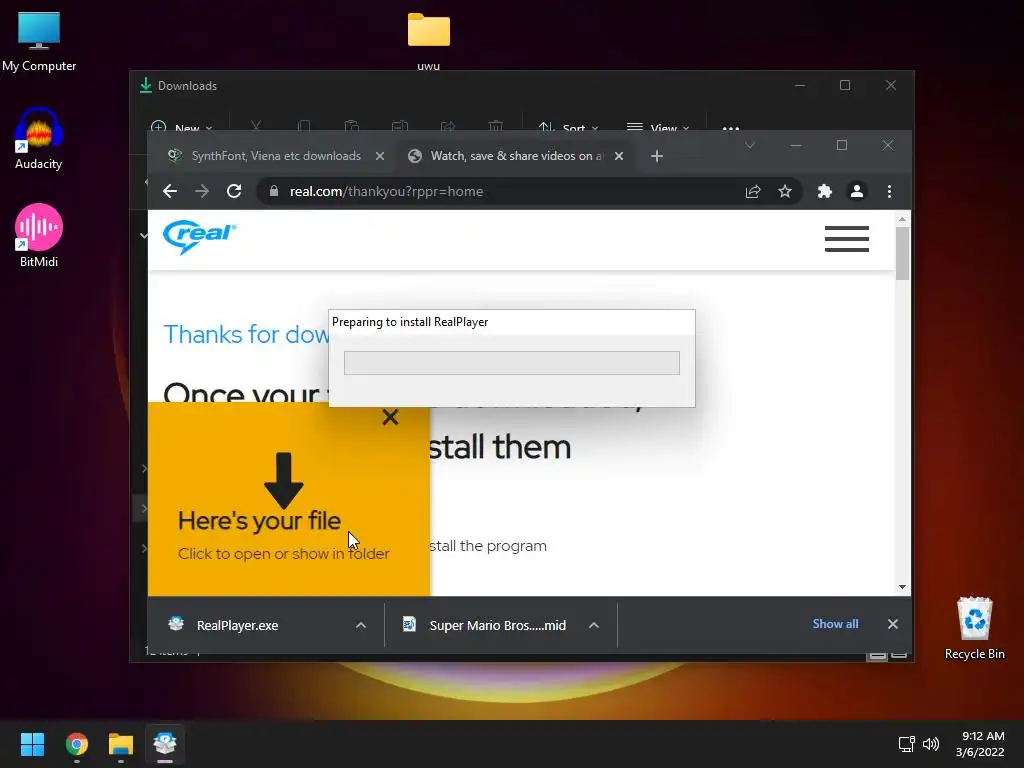The width and height of the screenshot is (1024, 768).
Task: Open the Chrome profile avatar
Action: coord(857,191)
